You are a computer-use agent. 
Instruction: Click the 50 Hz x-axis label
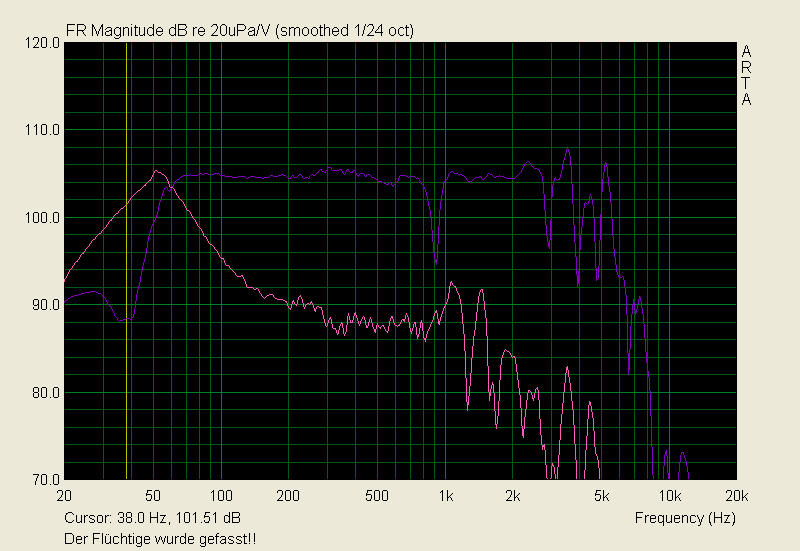click(x=153, y=496)
